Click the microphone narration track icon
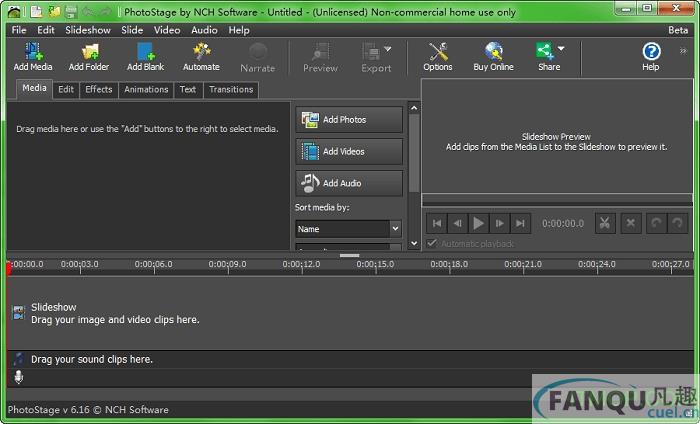 click(19, 377)
